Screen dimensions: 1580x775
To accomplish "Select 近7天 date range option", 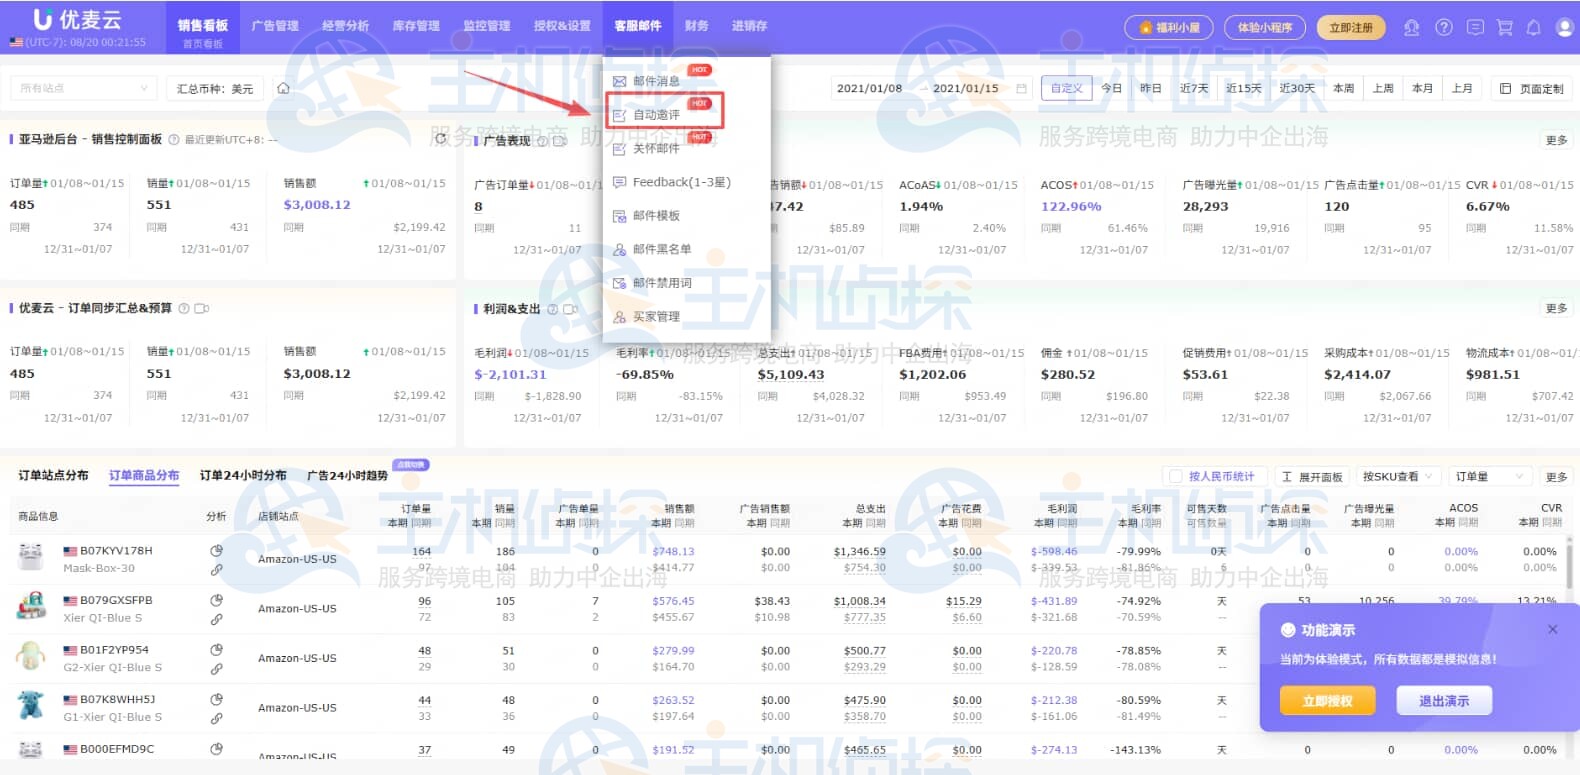I will [x=1194, y=89].
